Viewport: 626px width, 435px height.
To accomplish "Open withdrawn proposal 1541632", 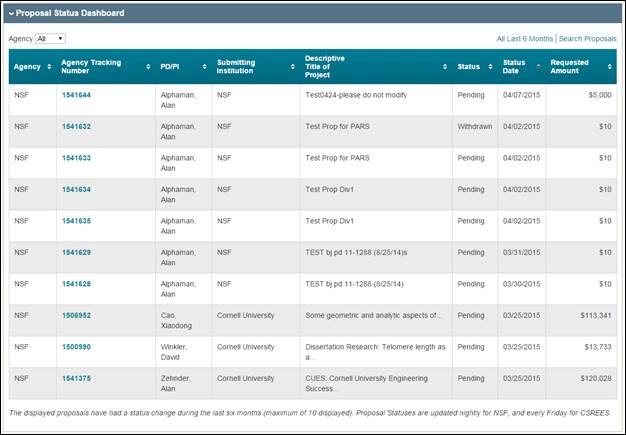I will point(76,127).
